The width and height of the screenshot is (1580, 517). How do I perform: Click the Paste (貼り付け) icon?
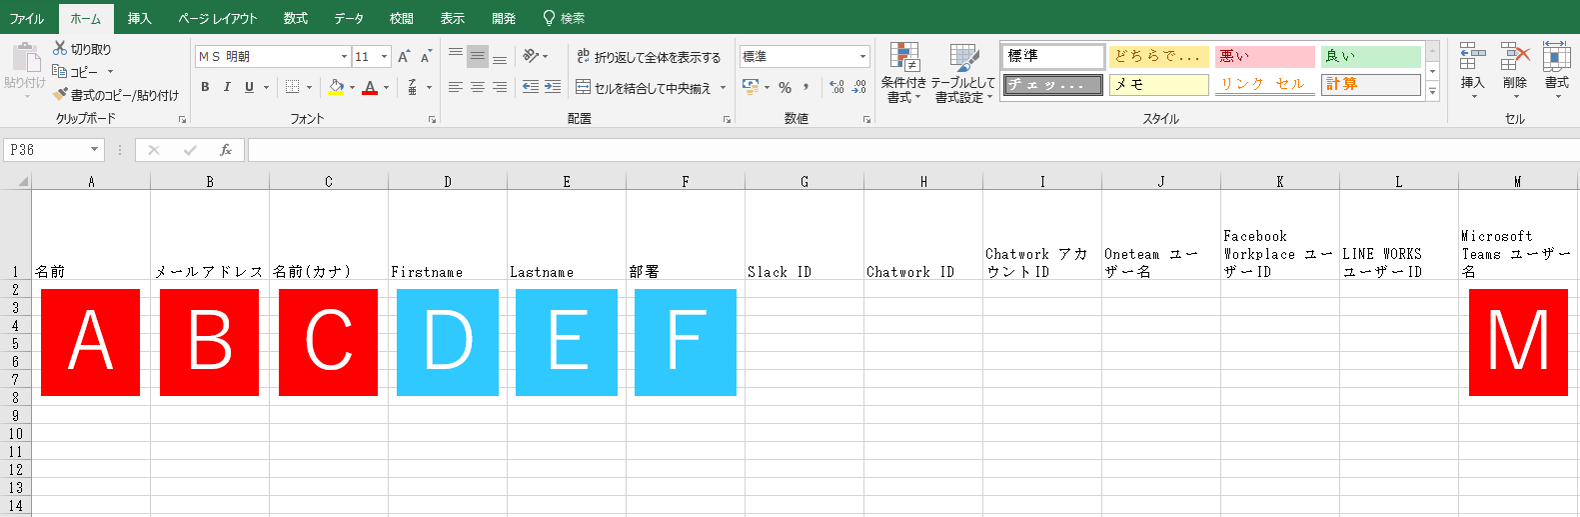tap(25, 58)
